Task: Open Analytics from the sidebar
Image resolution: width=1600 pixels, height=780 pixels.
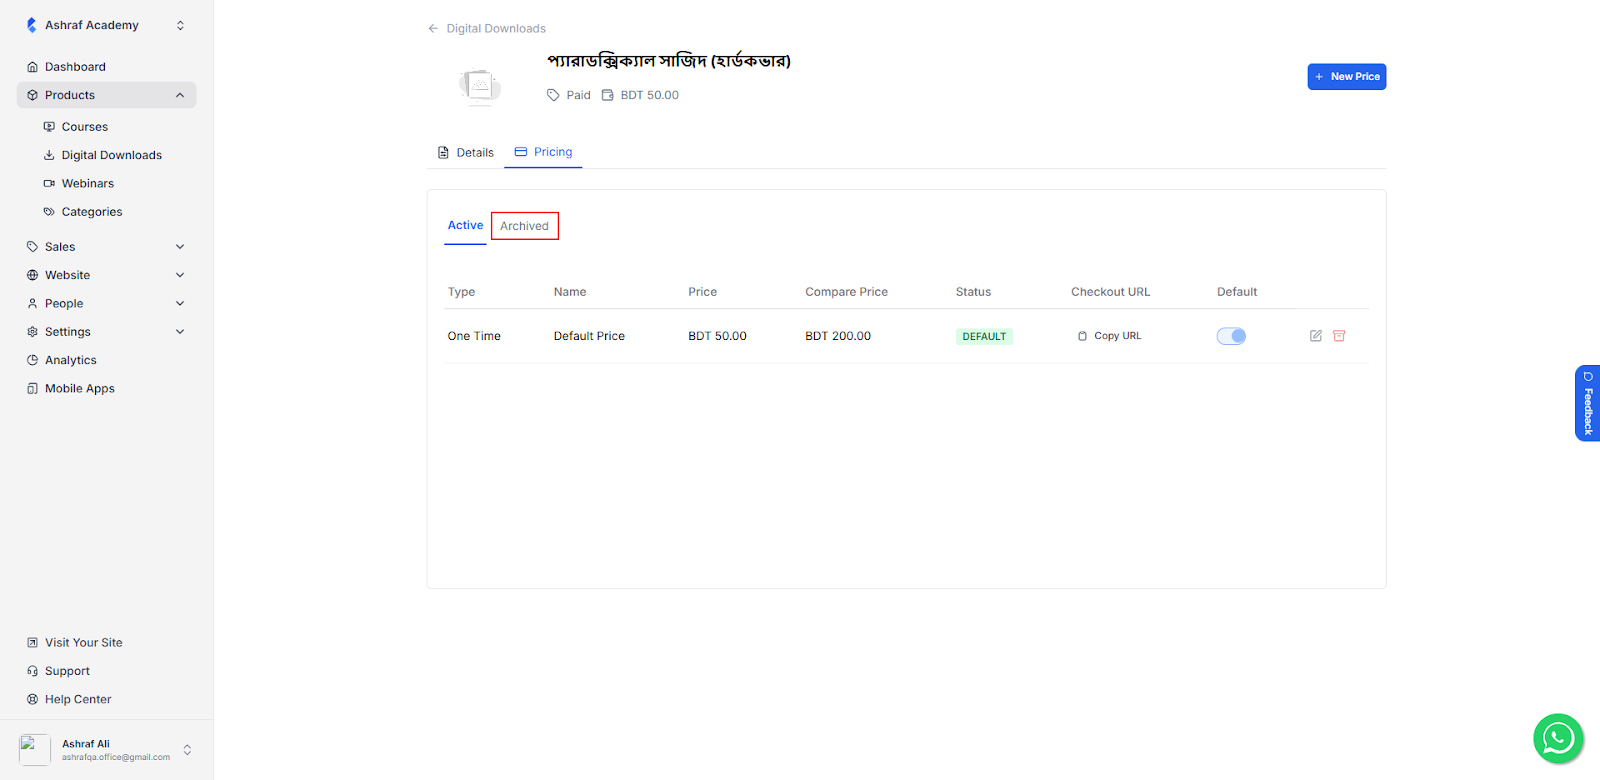Action: click(70, 360)
